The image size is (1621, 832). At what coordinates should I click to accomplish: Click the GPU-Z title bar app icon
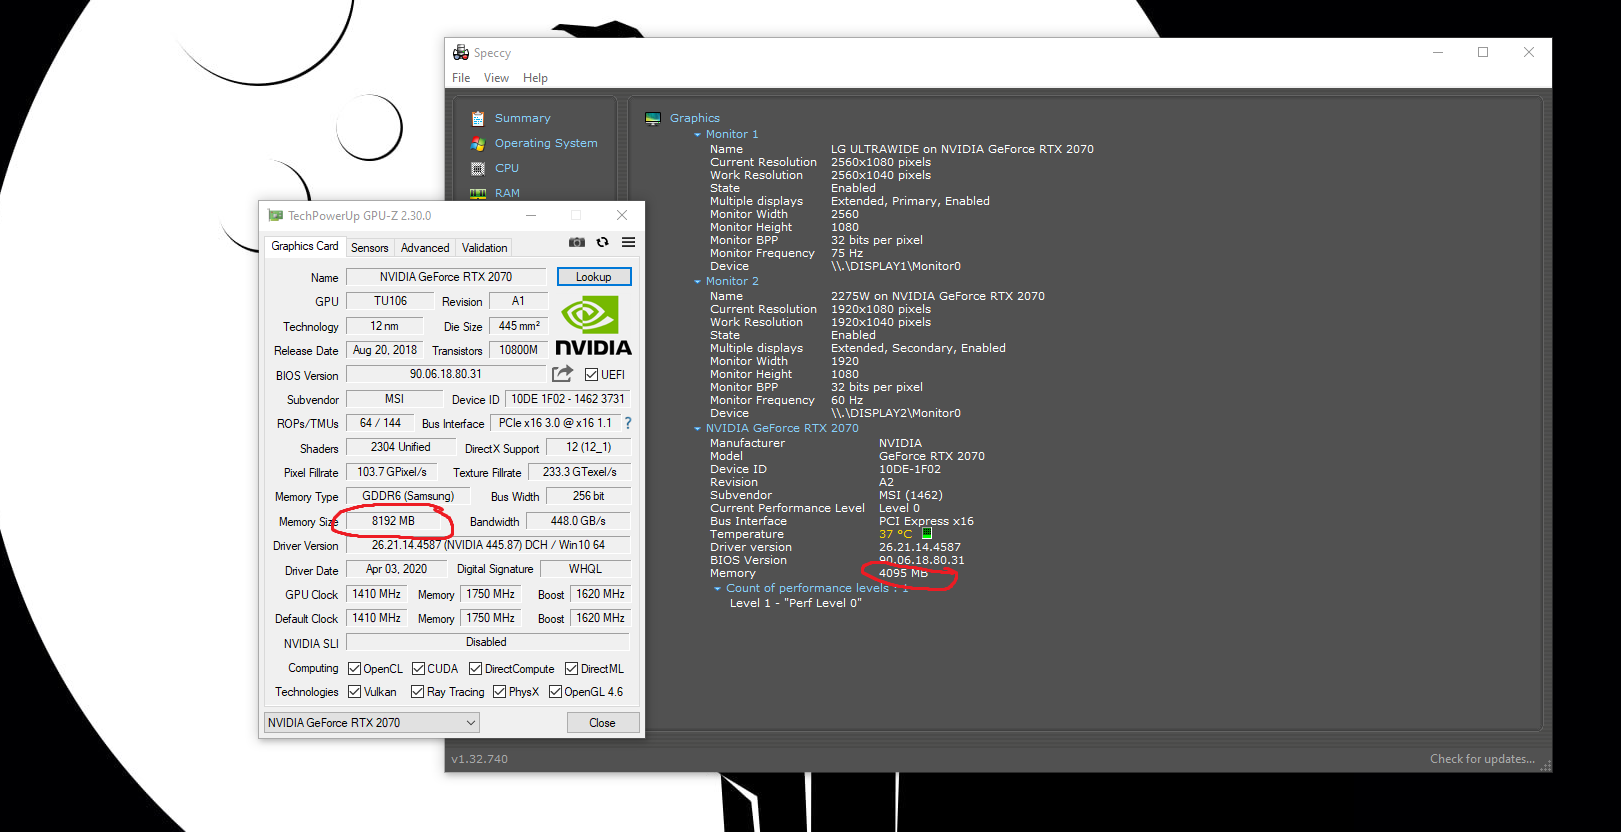(x=276, y=215)
